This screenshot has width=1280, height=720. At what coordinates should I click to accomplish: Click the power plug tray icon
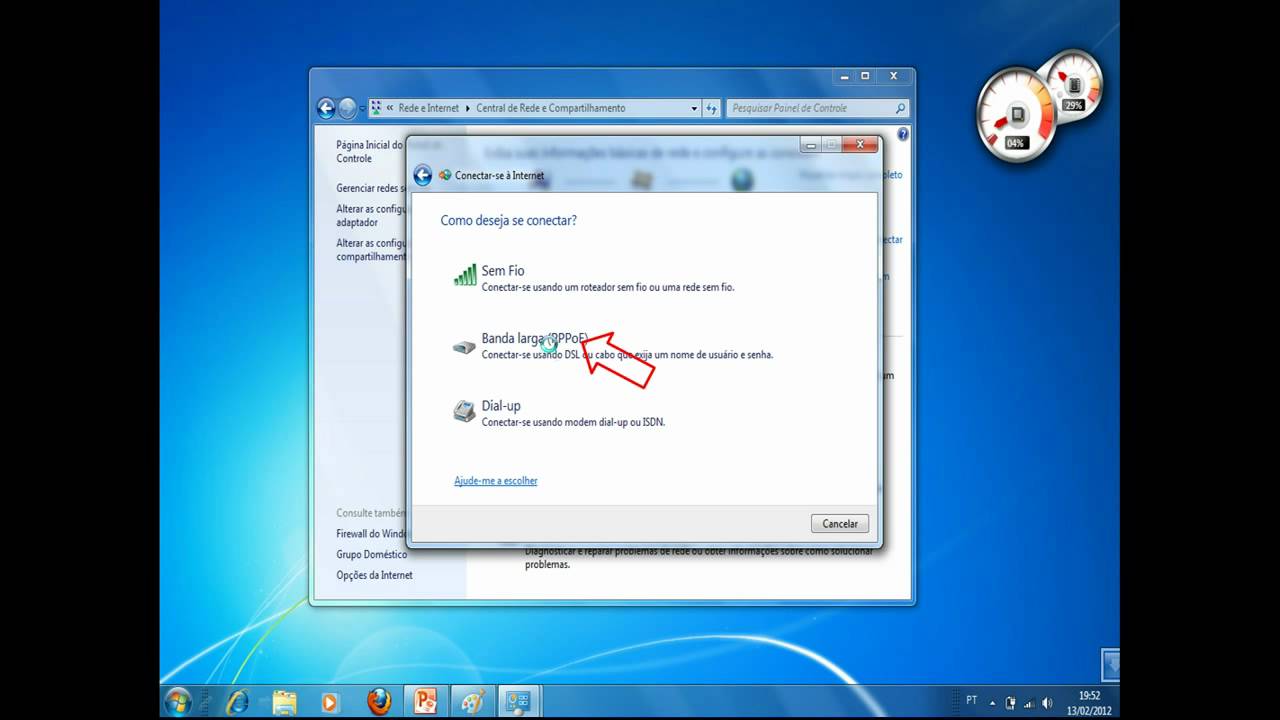pyautogui.click(x=1010, y=702)
